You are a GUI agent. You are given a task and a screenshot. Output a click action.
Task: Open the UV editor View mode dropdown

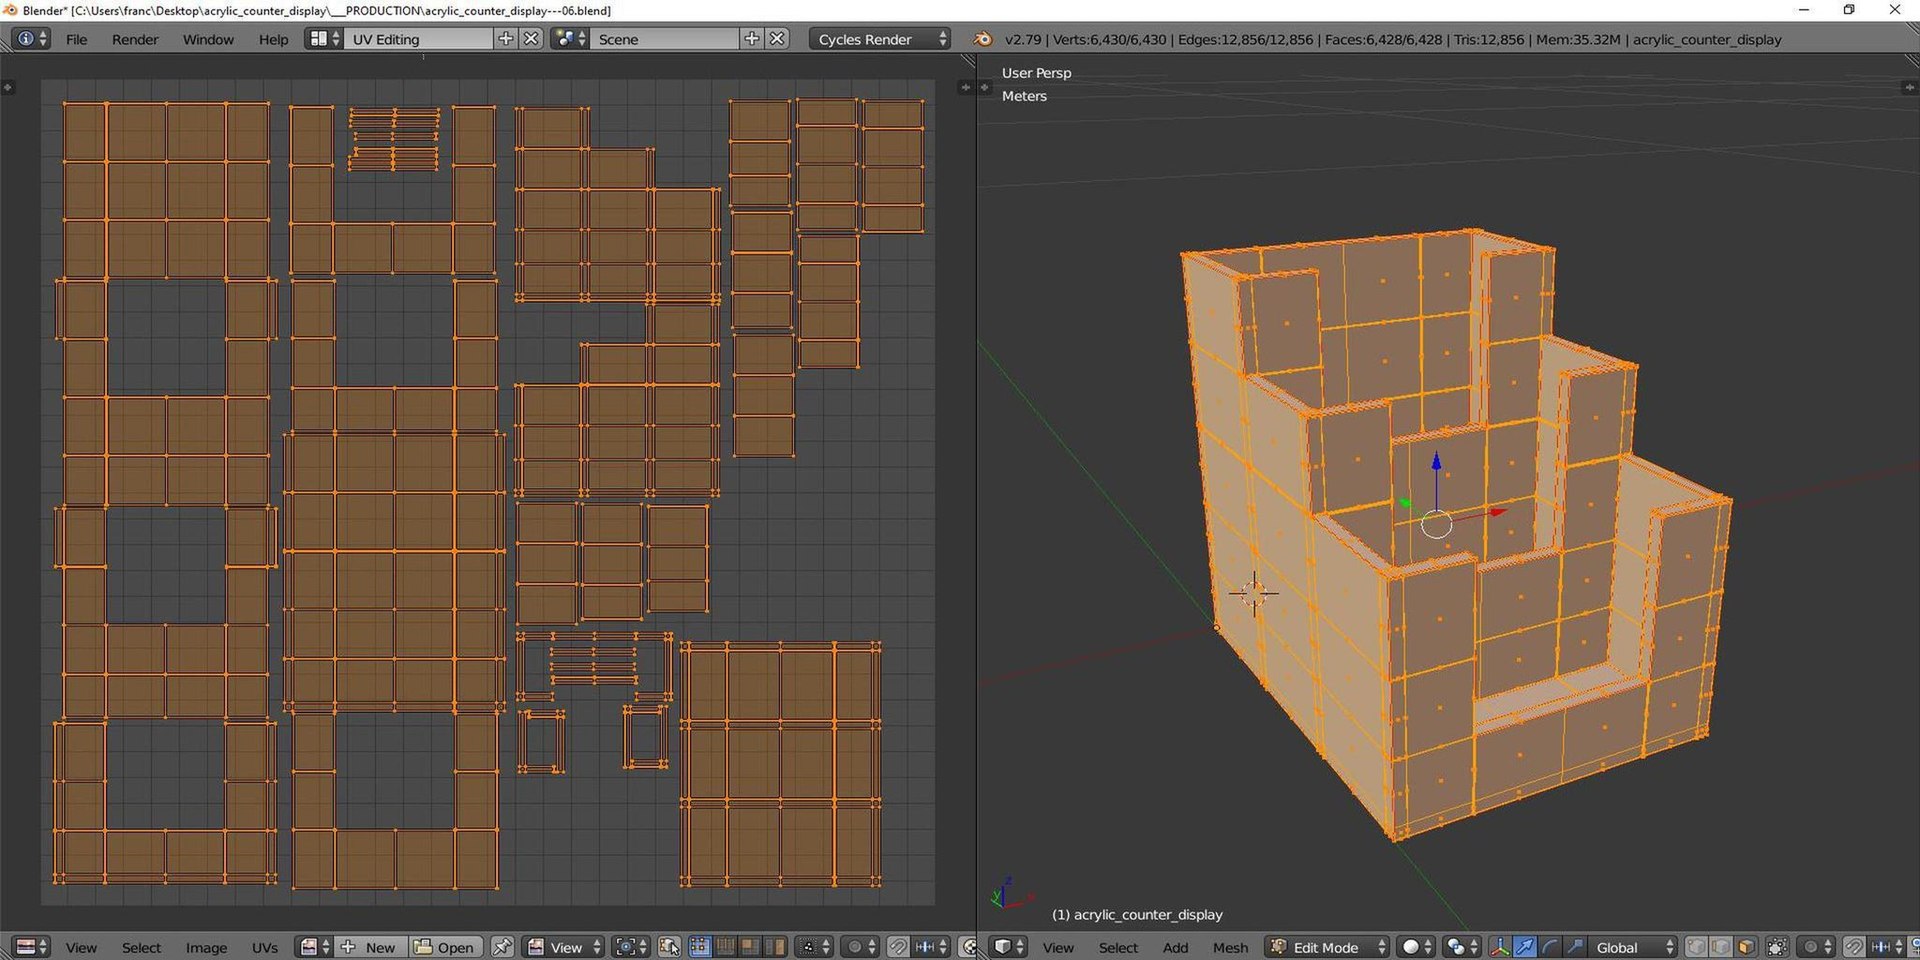564,947
